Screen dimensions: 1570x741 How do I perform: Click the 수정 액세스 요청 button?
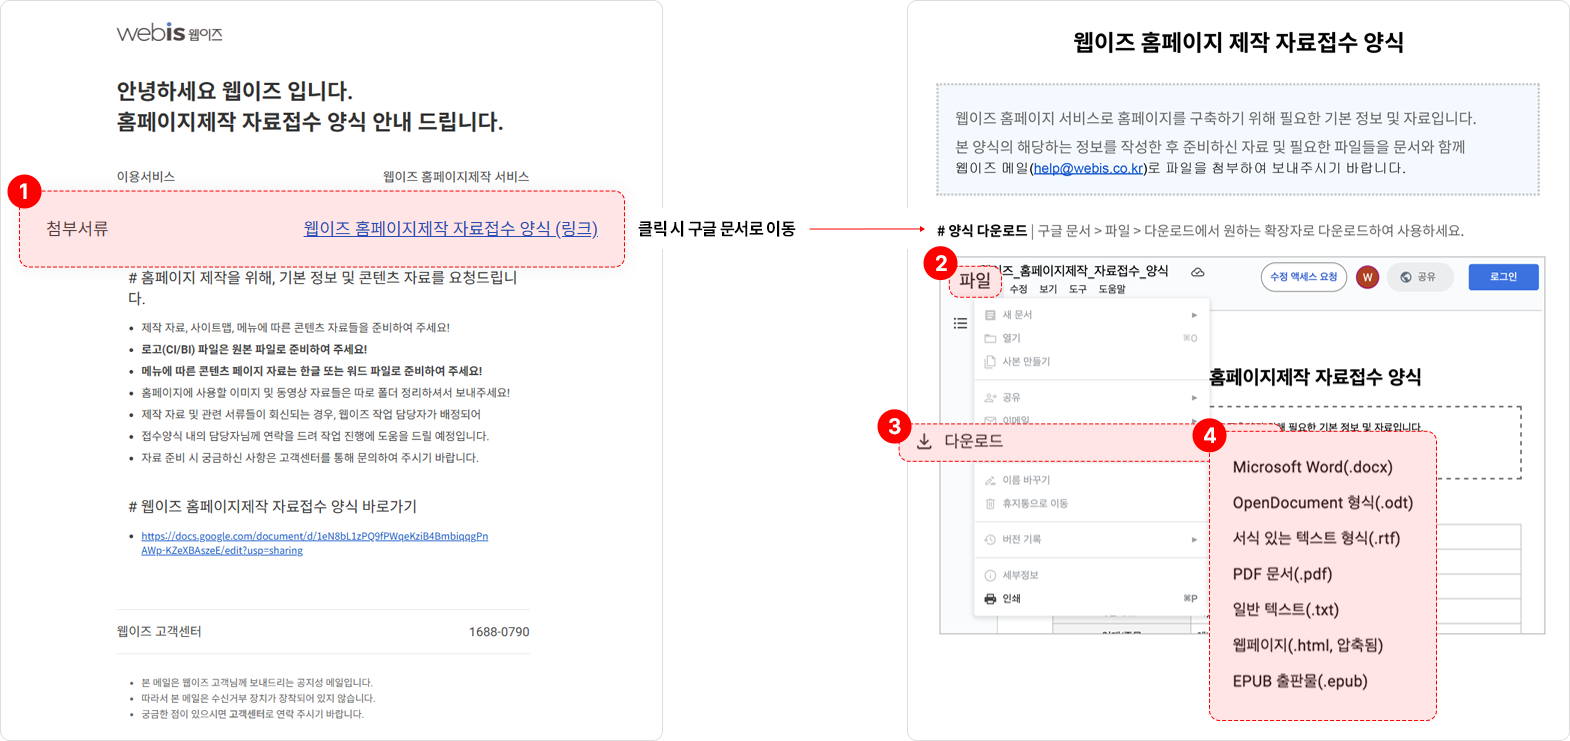(x=1303, y=277)
